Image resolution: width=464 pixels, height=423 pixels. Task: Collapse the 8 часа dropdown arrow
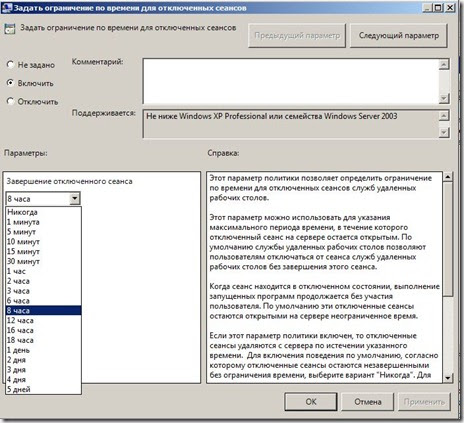[x=75, y=199]
